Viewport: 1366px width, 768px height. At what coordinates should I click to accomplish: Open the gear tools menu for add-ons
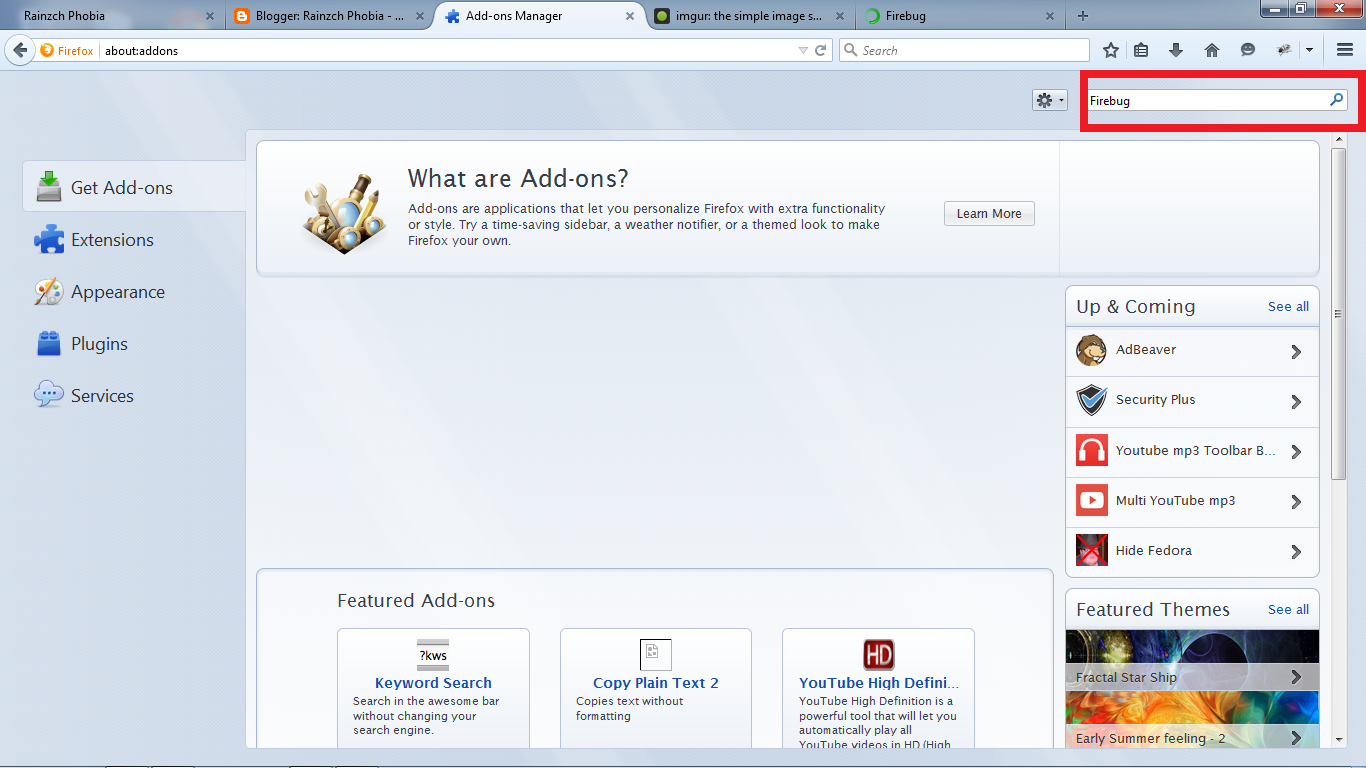coord(1050,100)
